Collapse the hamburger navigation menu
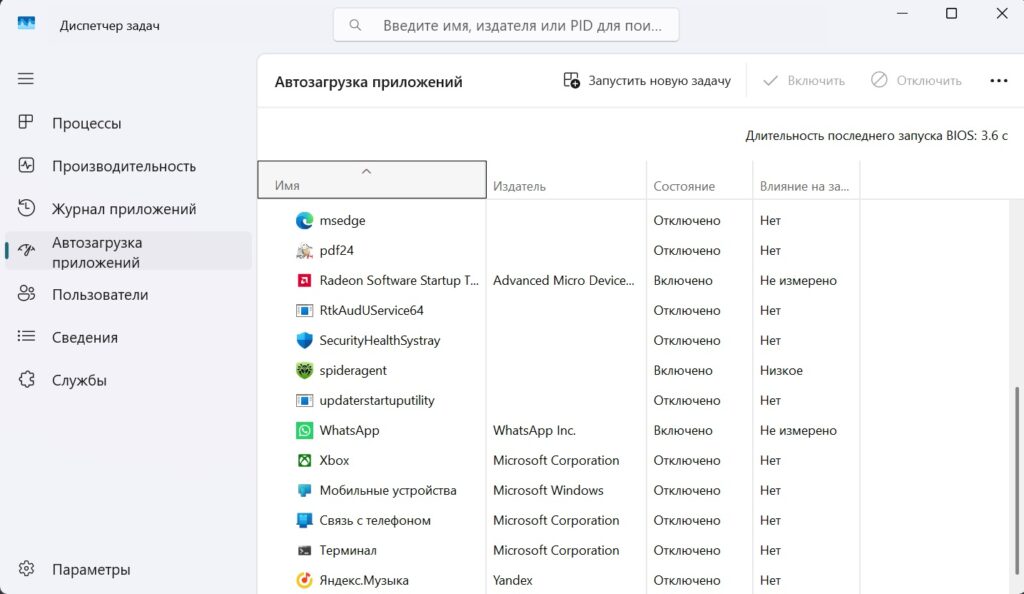Screen dimensions: 1024x594 (x=25, y=79)
